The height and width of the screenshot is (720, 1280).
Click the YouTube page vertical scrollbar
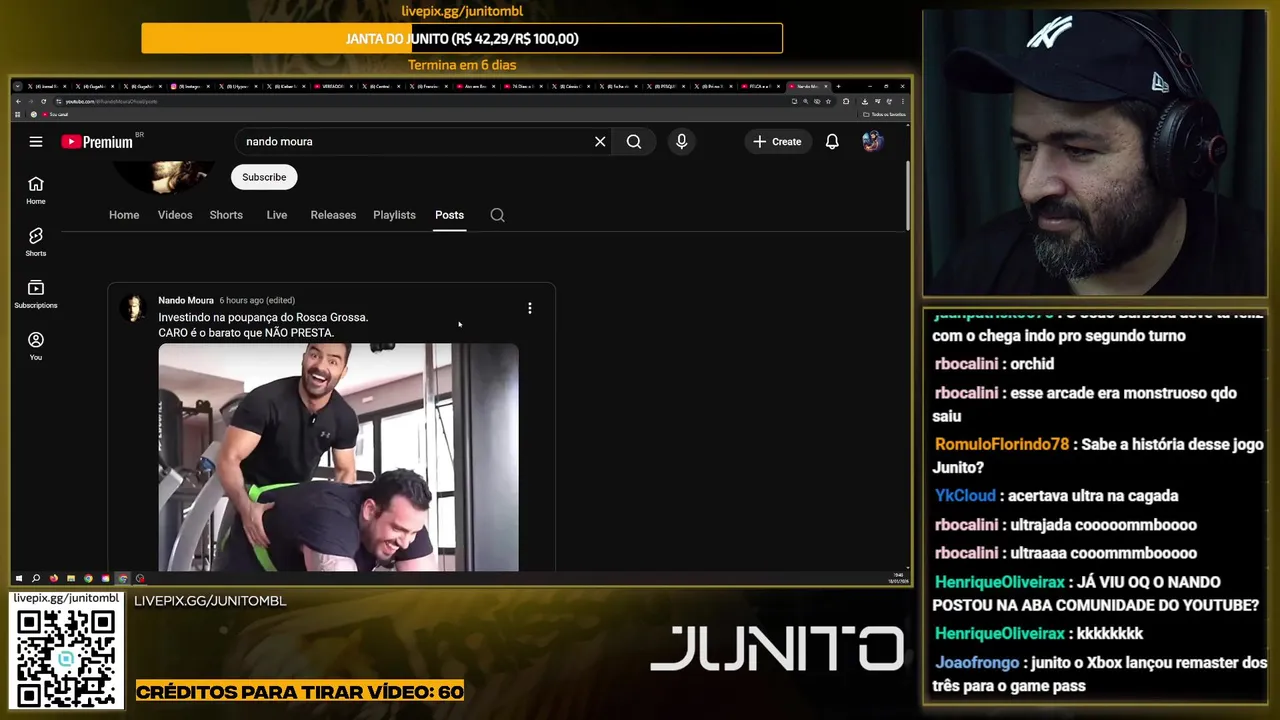(908, 195)
